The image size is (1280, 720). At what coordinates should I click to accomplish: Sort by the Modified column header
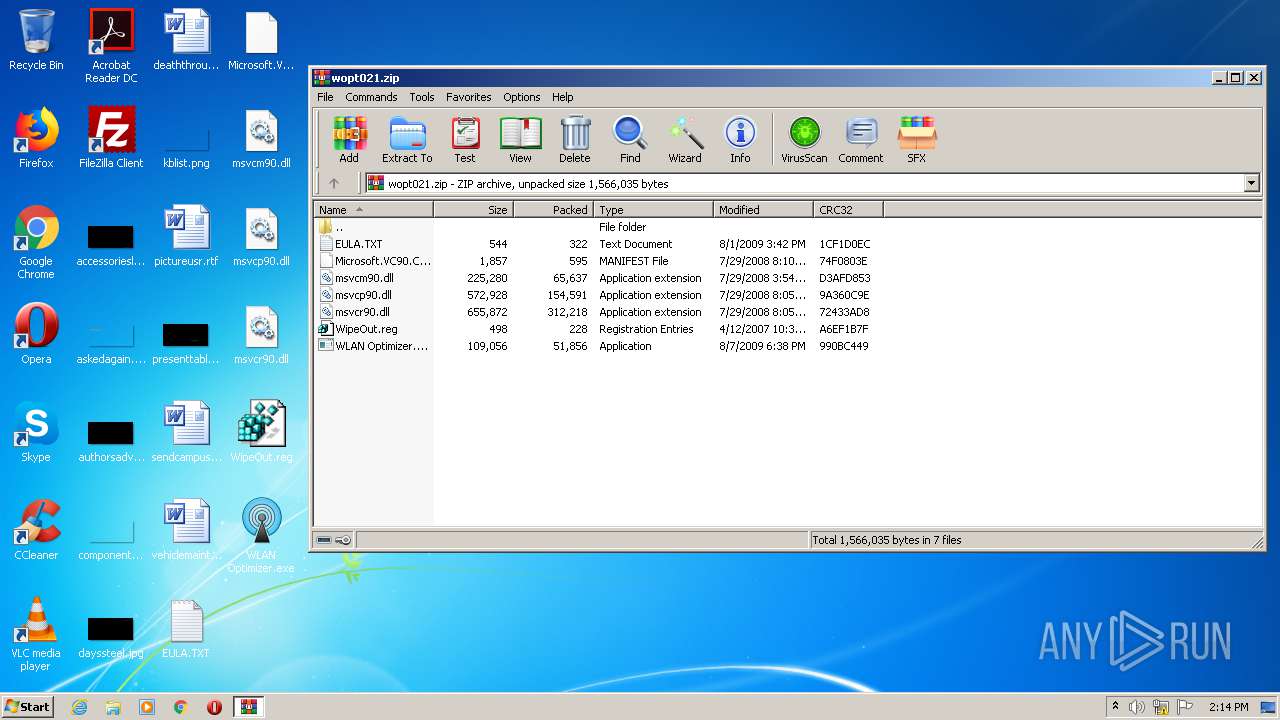pyautogui.click(x=763, y=210)
